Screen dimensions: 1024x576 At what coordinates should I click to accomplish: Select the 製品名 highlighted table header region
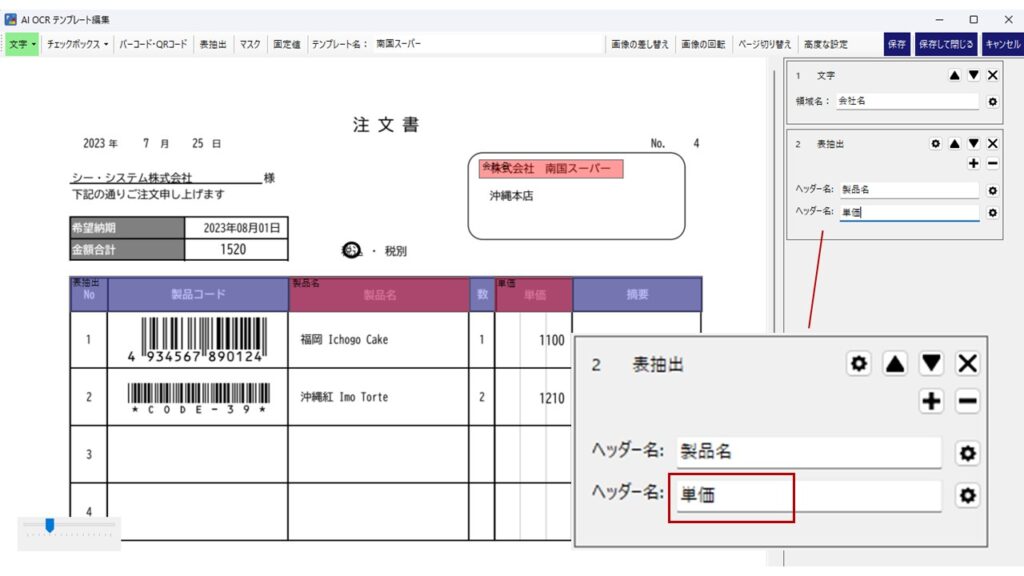pos(379,295)
